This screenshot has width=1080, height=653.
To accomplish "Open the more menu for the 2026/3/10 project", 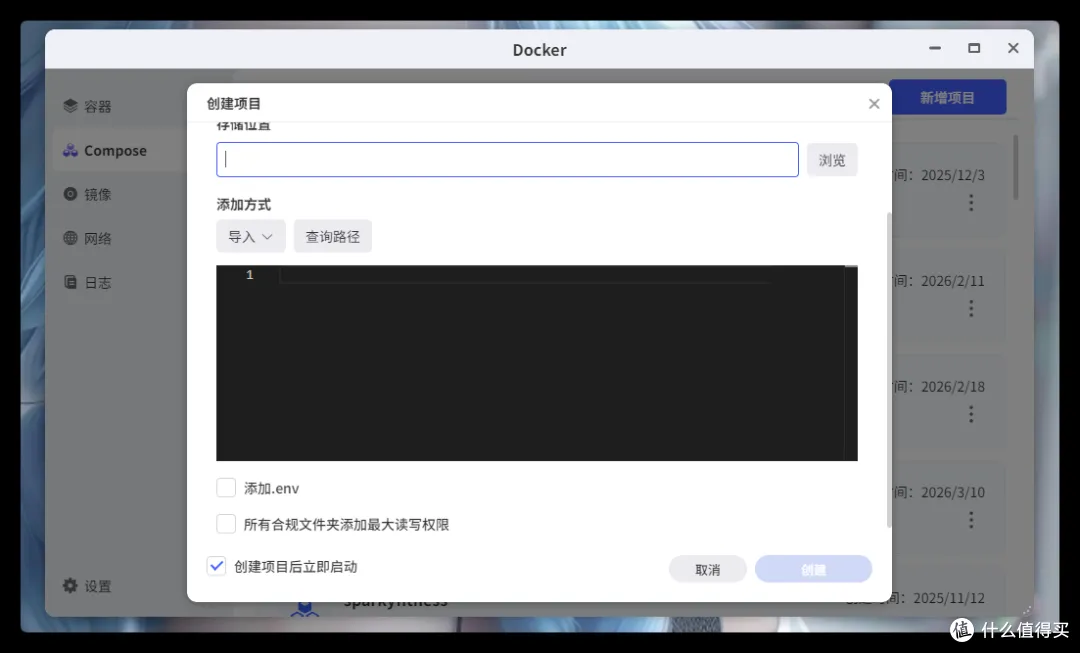I will click(971, 520).
